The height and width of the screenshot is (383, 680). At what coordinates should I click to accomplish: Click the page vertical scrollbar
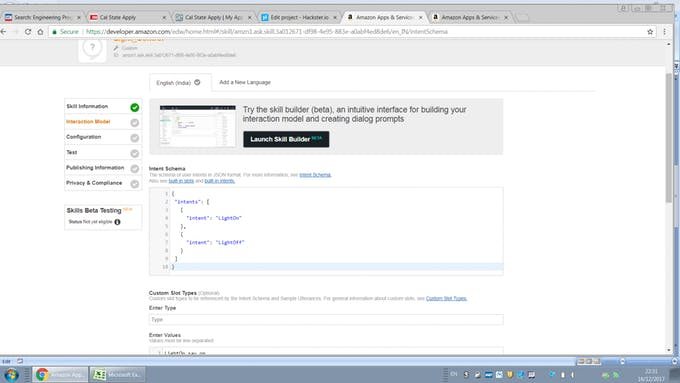[x=669, y=137]
